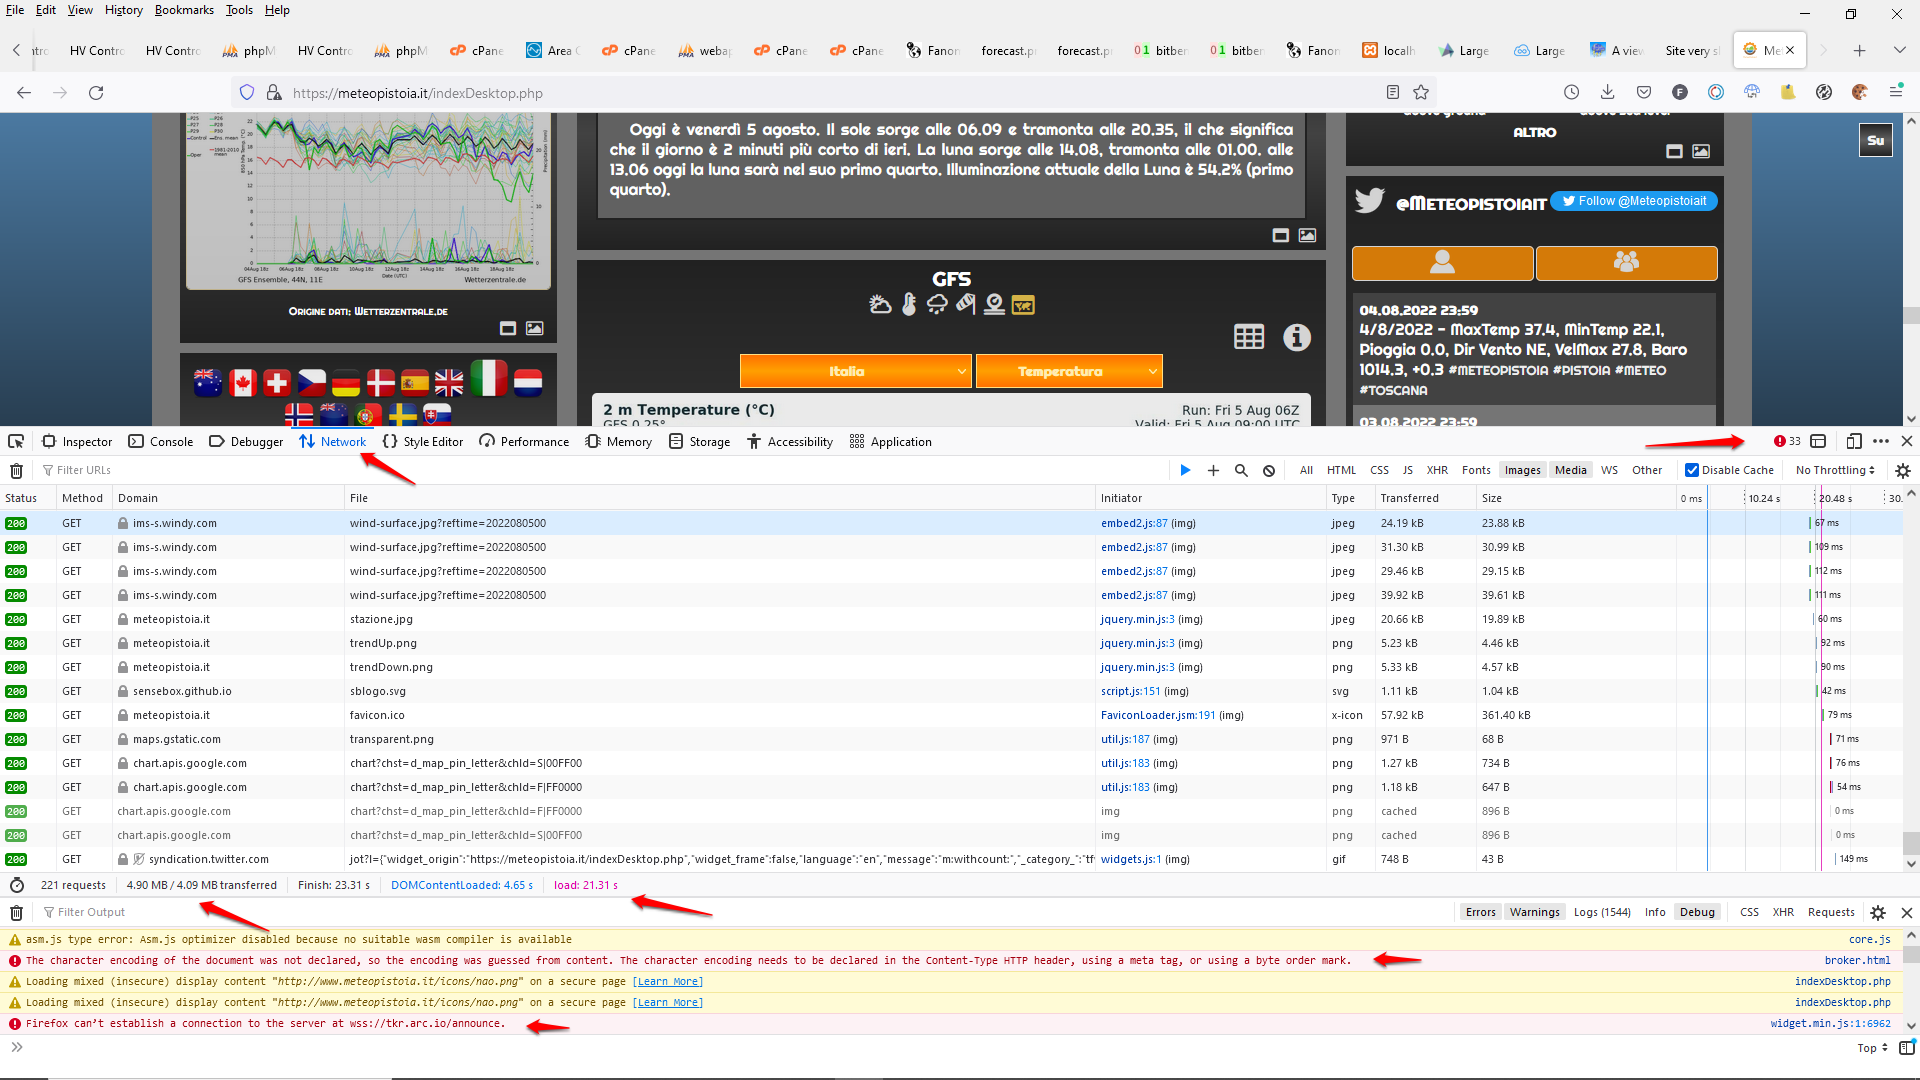Clear the network request log with trash icon
1920x1080 pixels.
pyautogui.click(x=16, y=470)
